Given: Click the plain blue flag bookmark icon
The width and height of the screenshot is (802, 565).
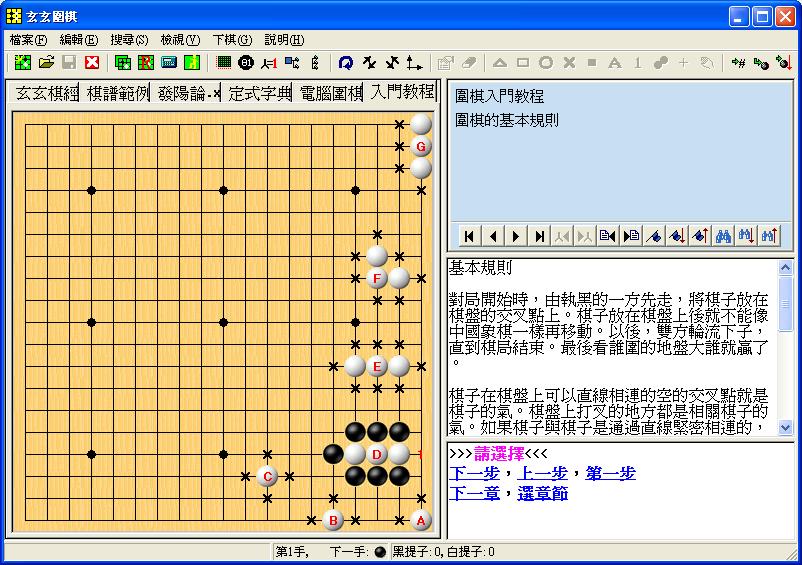Looking at the screenshot, I should click(654, 236).
